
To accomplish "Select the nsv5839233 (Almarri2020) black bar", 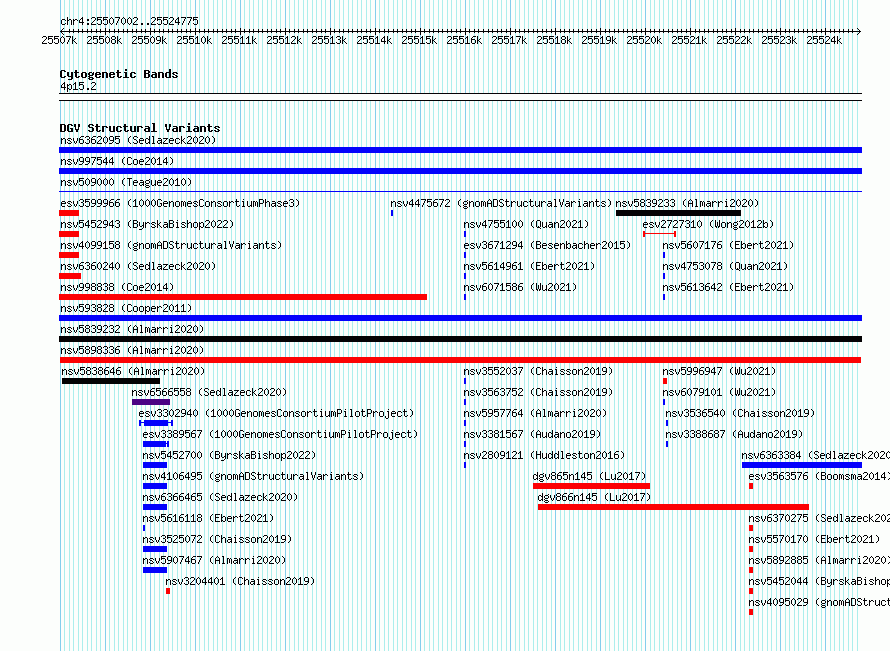I will click(x=678, y=213).
